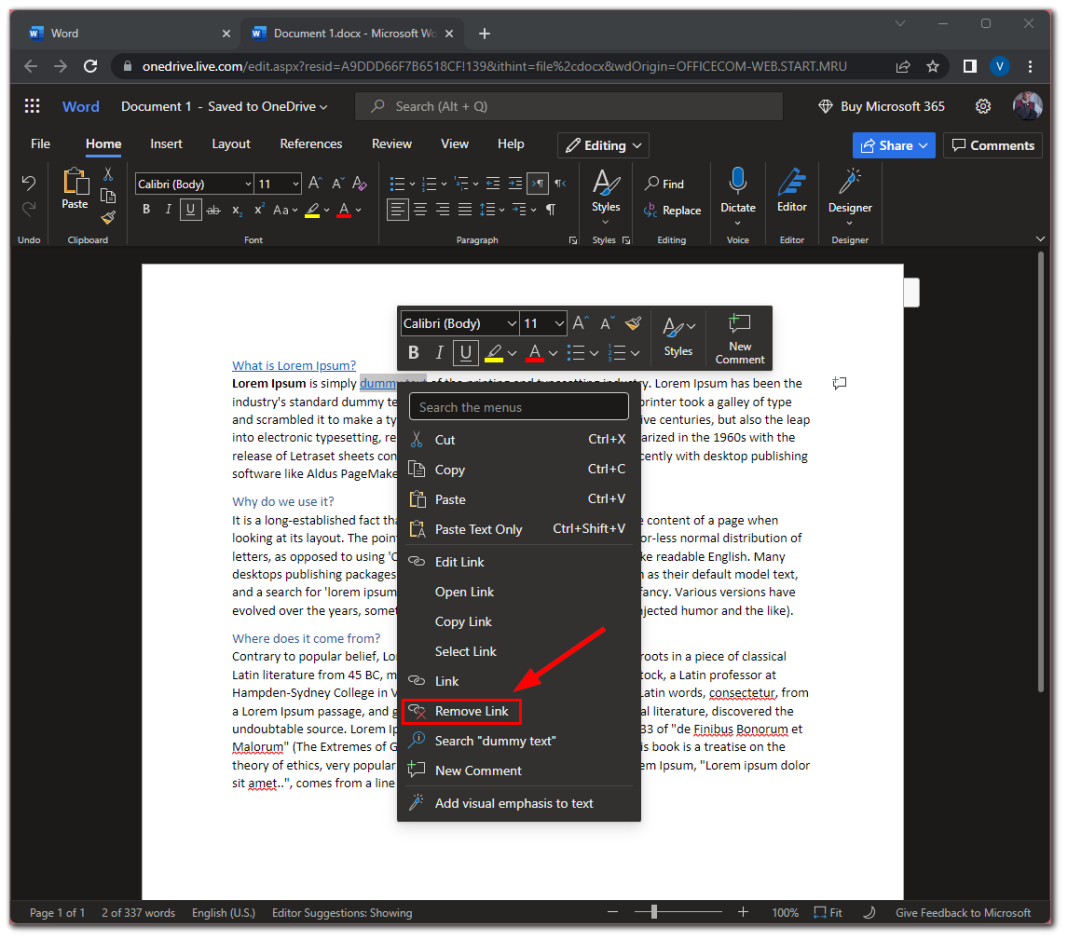
Task: Click the Share button
Action: 893,145
